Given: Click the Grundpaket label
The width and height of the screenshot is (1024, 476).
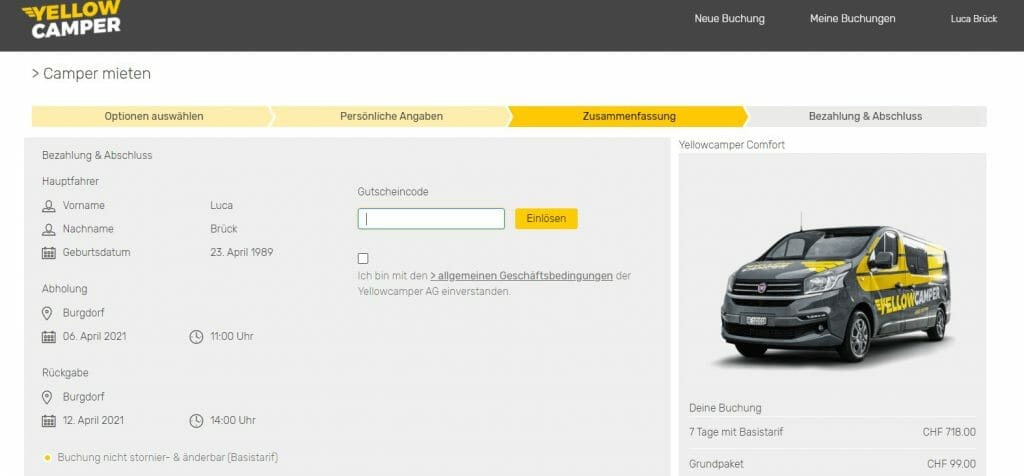Looking at the screenshot, I should tap(716, 464).
